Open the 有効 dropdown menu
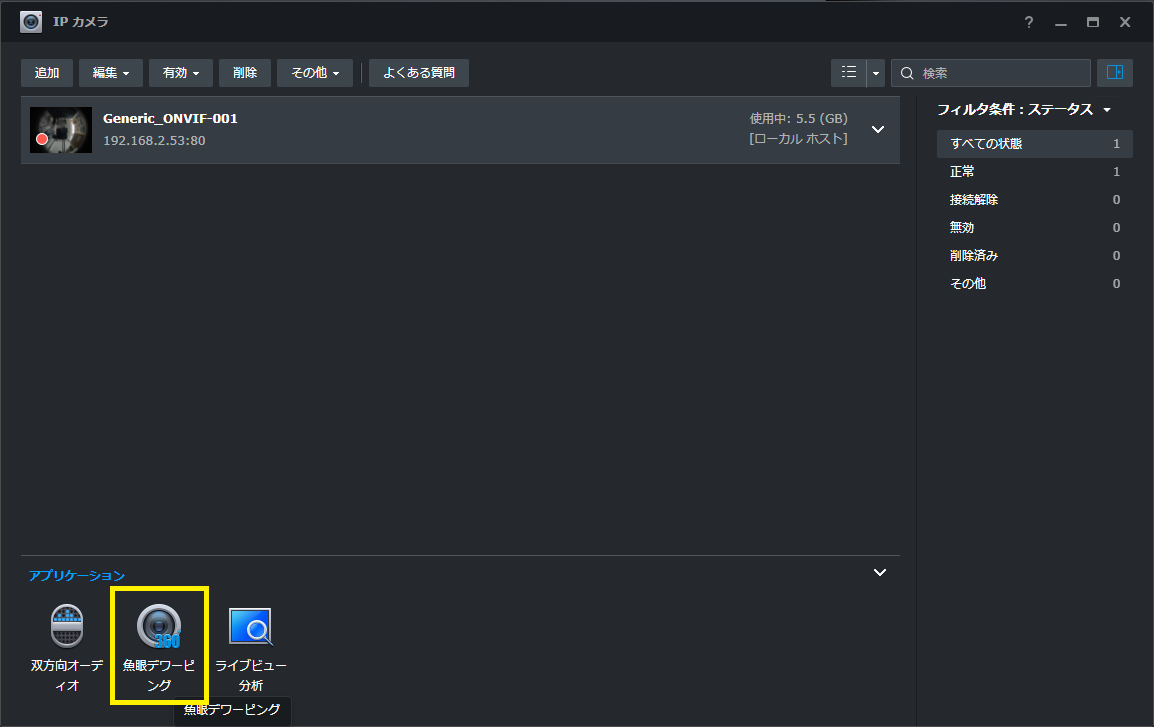Image resolution: width=1154 pixels, height=727 pixels. [181, 73]
